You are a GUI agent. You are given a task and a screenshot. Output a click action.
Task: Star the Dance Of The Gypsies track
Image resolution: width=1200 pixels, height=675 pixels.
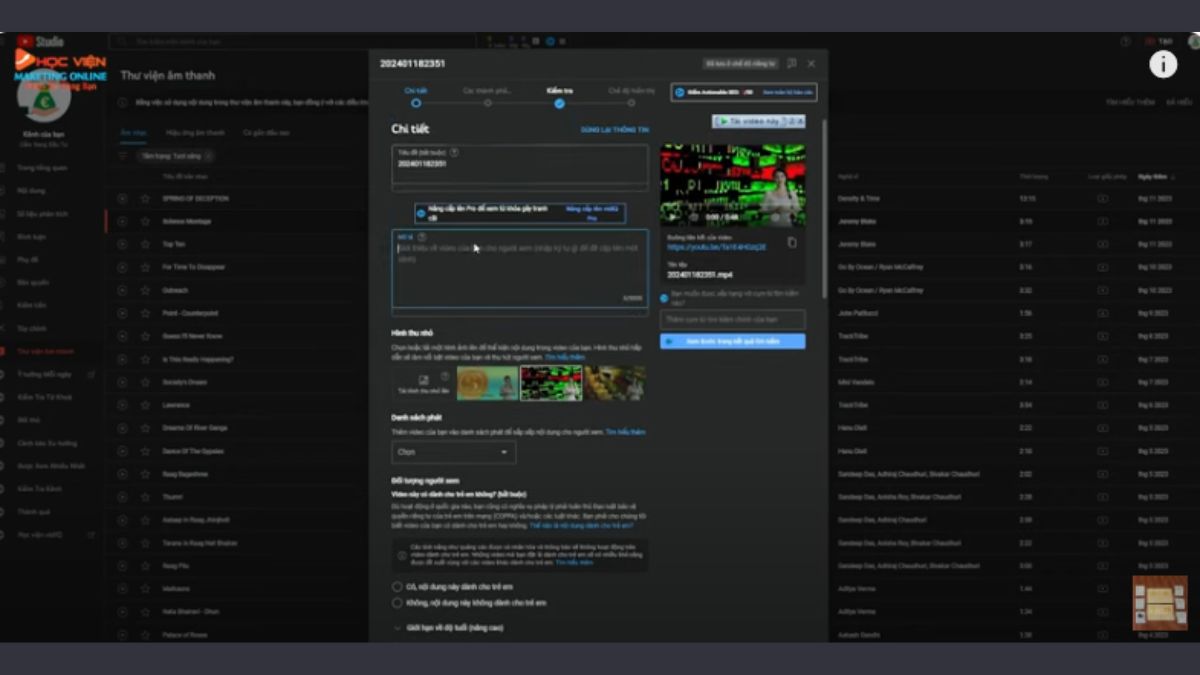tap(145, 451)
